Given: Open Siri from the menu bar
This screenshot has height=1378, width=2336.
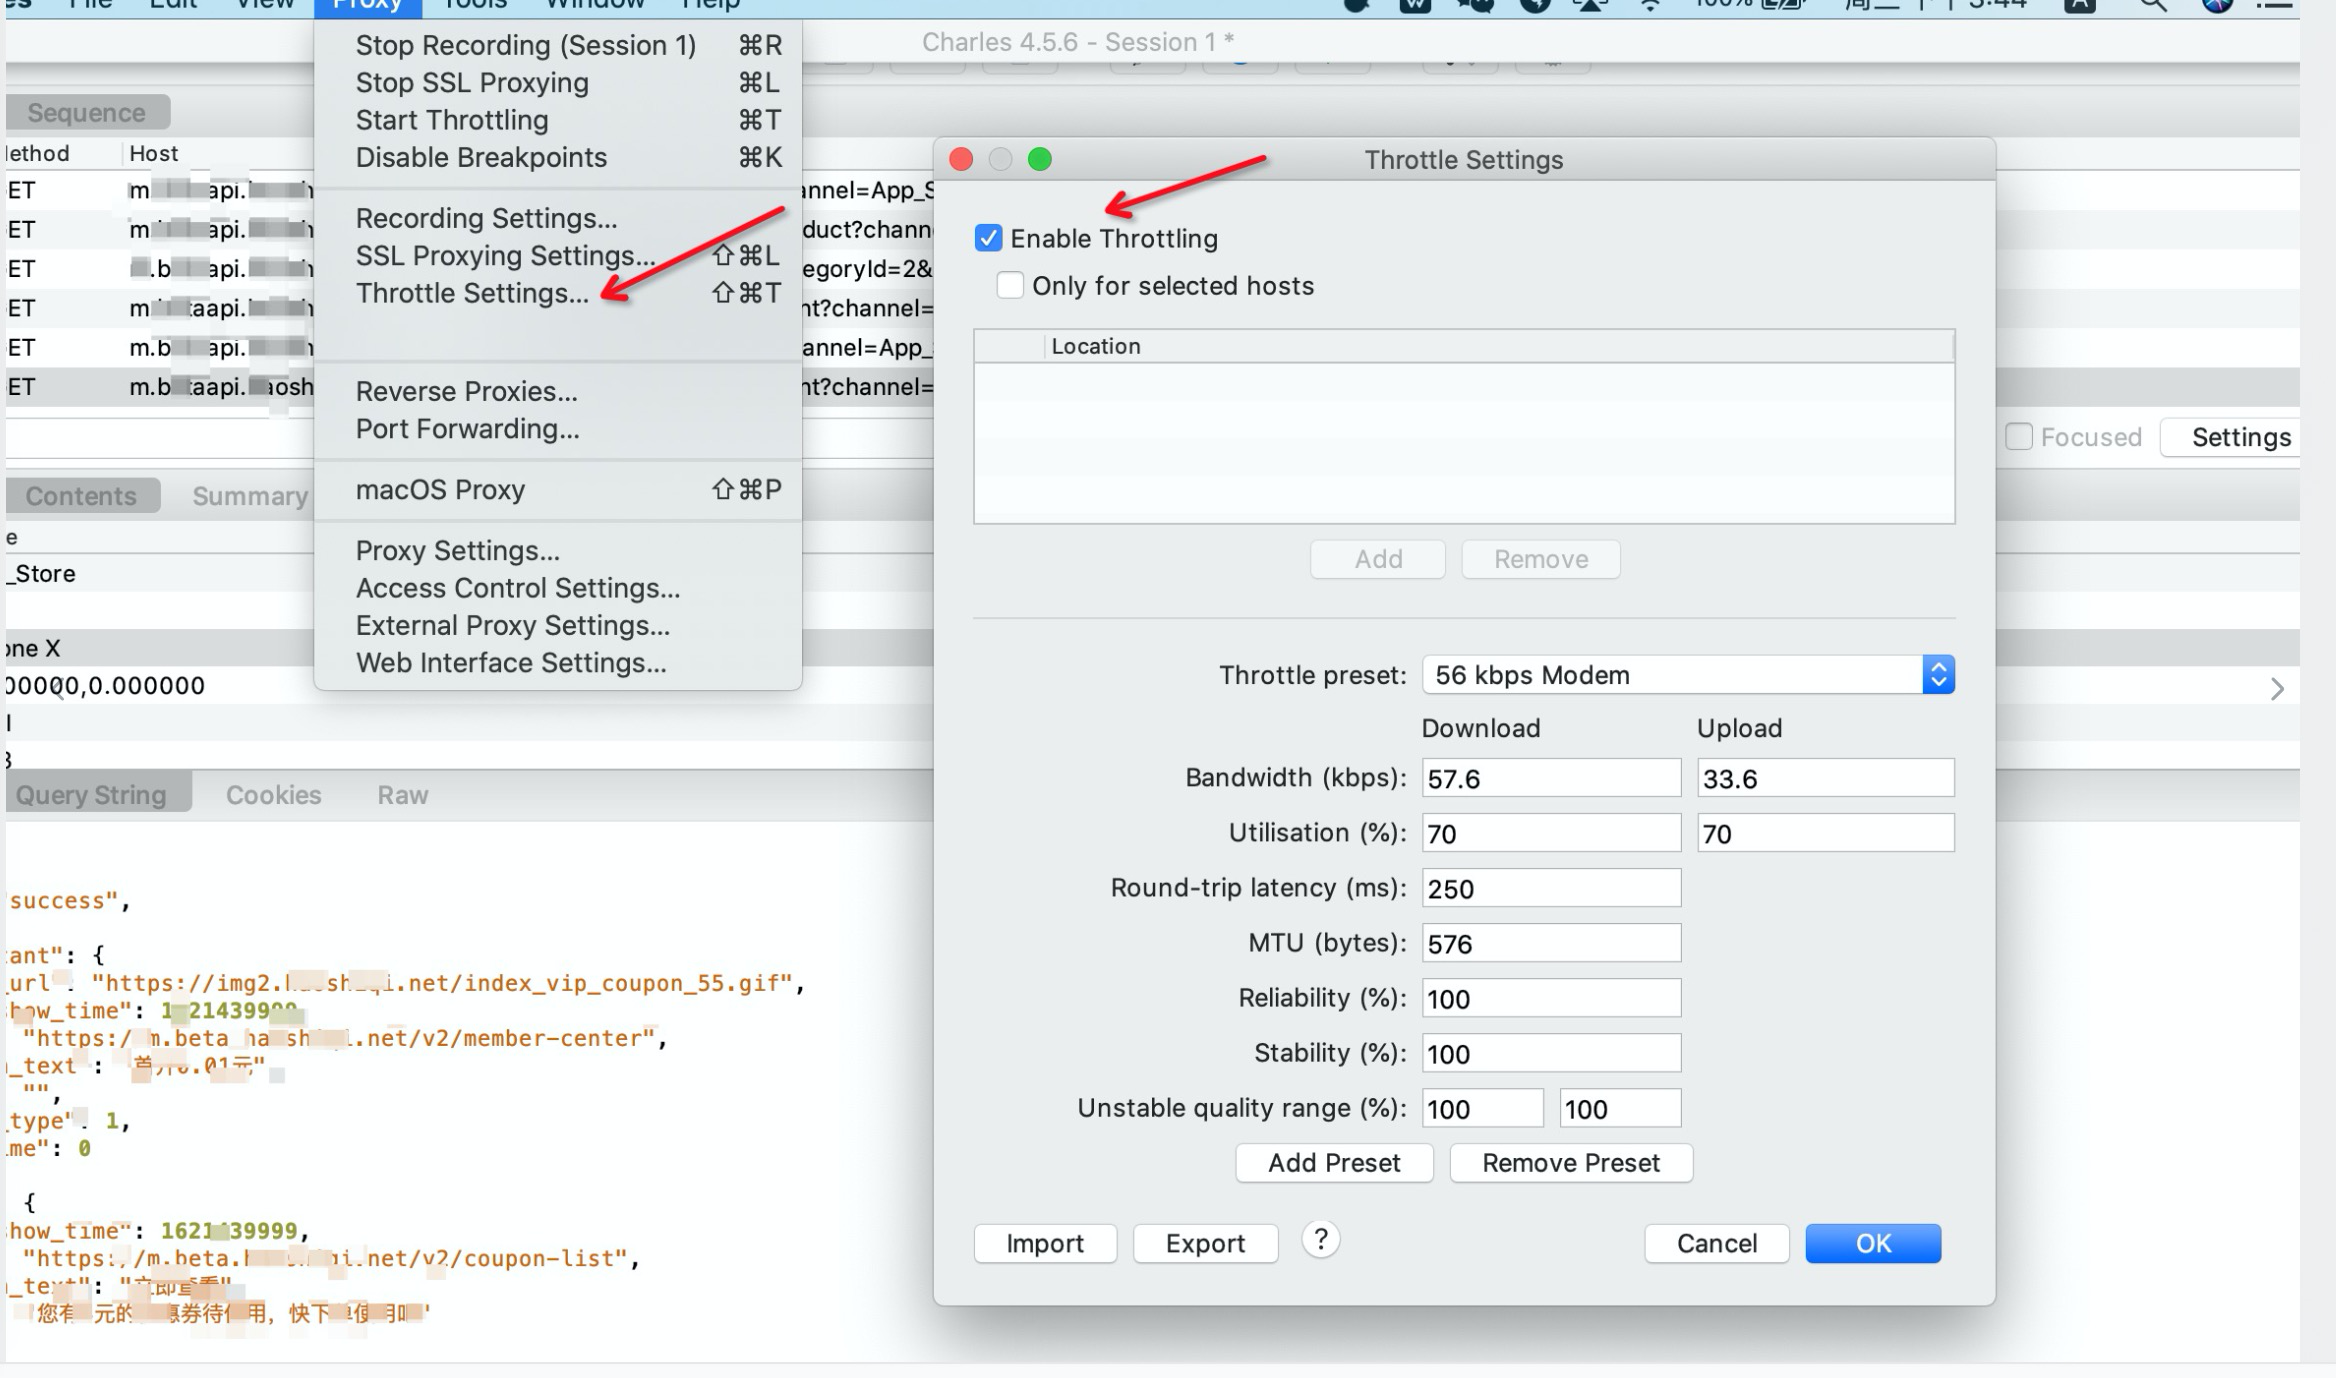Looking at the screenshot, I should tap(2216, 5).
